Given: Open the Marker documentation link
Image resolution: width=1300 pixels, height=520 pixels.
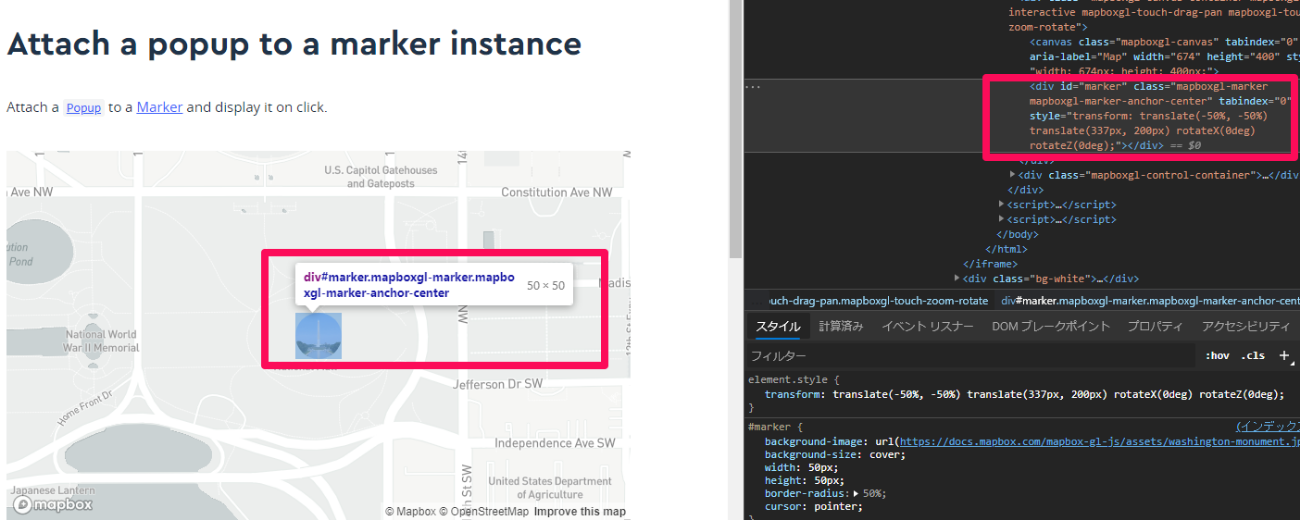Looking at the screenshot, I should coord(160,107).
